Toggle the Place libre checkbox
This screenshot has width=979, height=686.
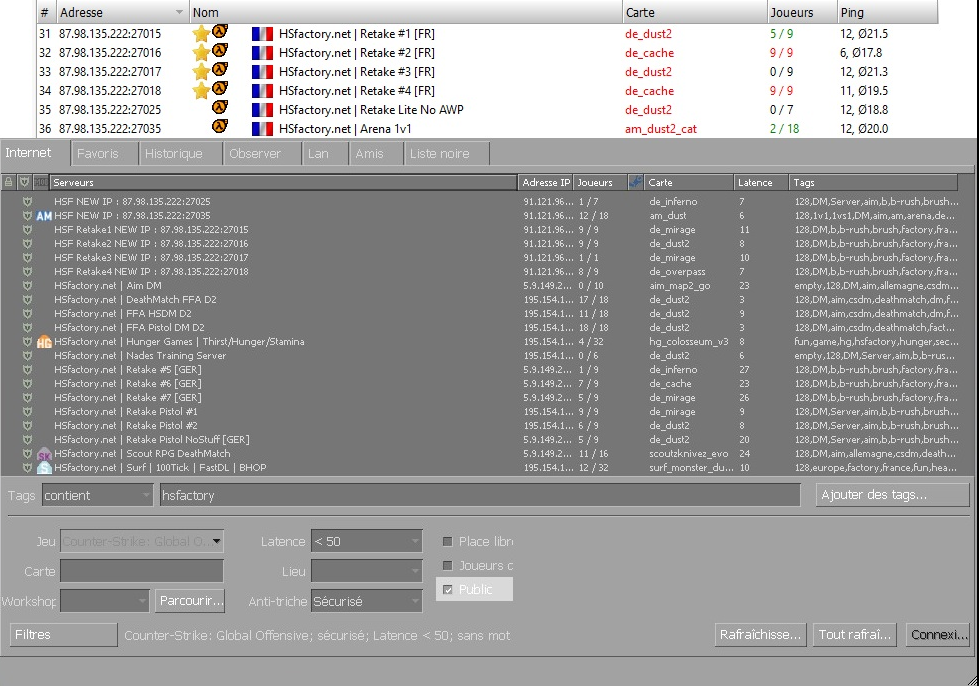448,542
